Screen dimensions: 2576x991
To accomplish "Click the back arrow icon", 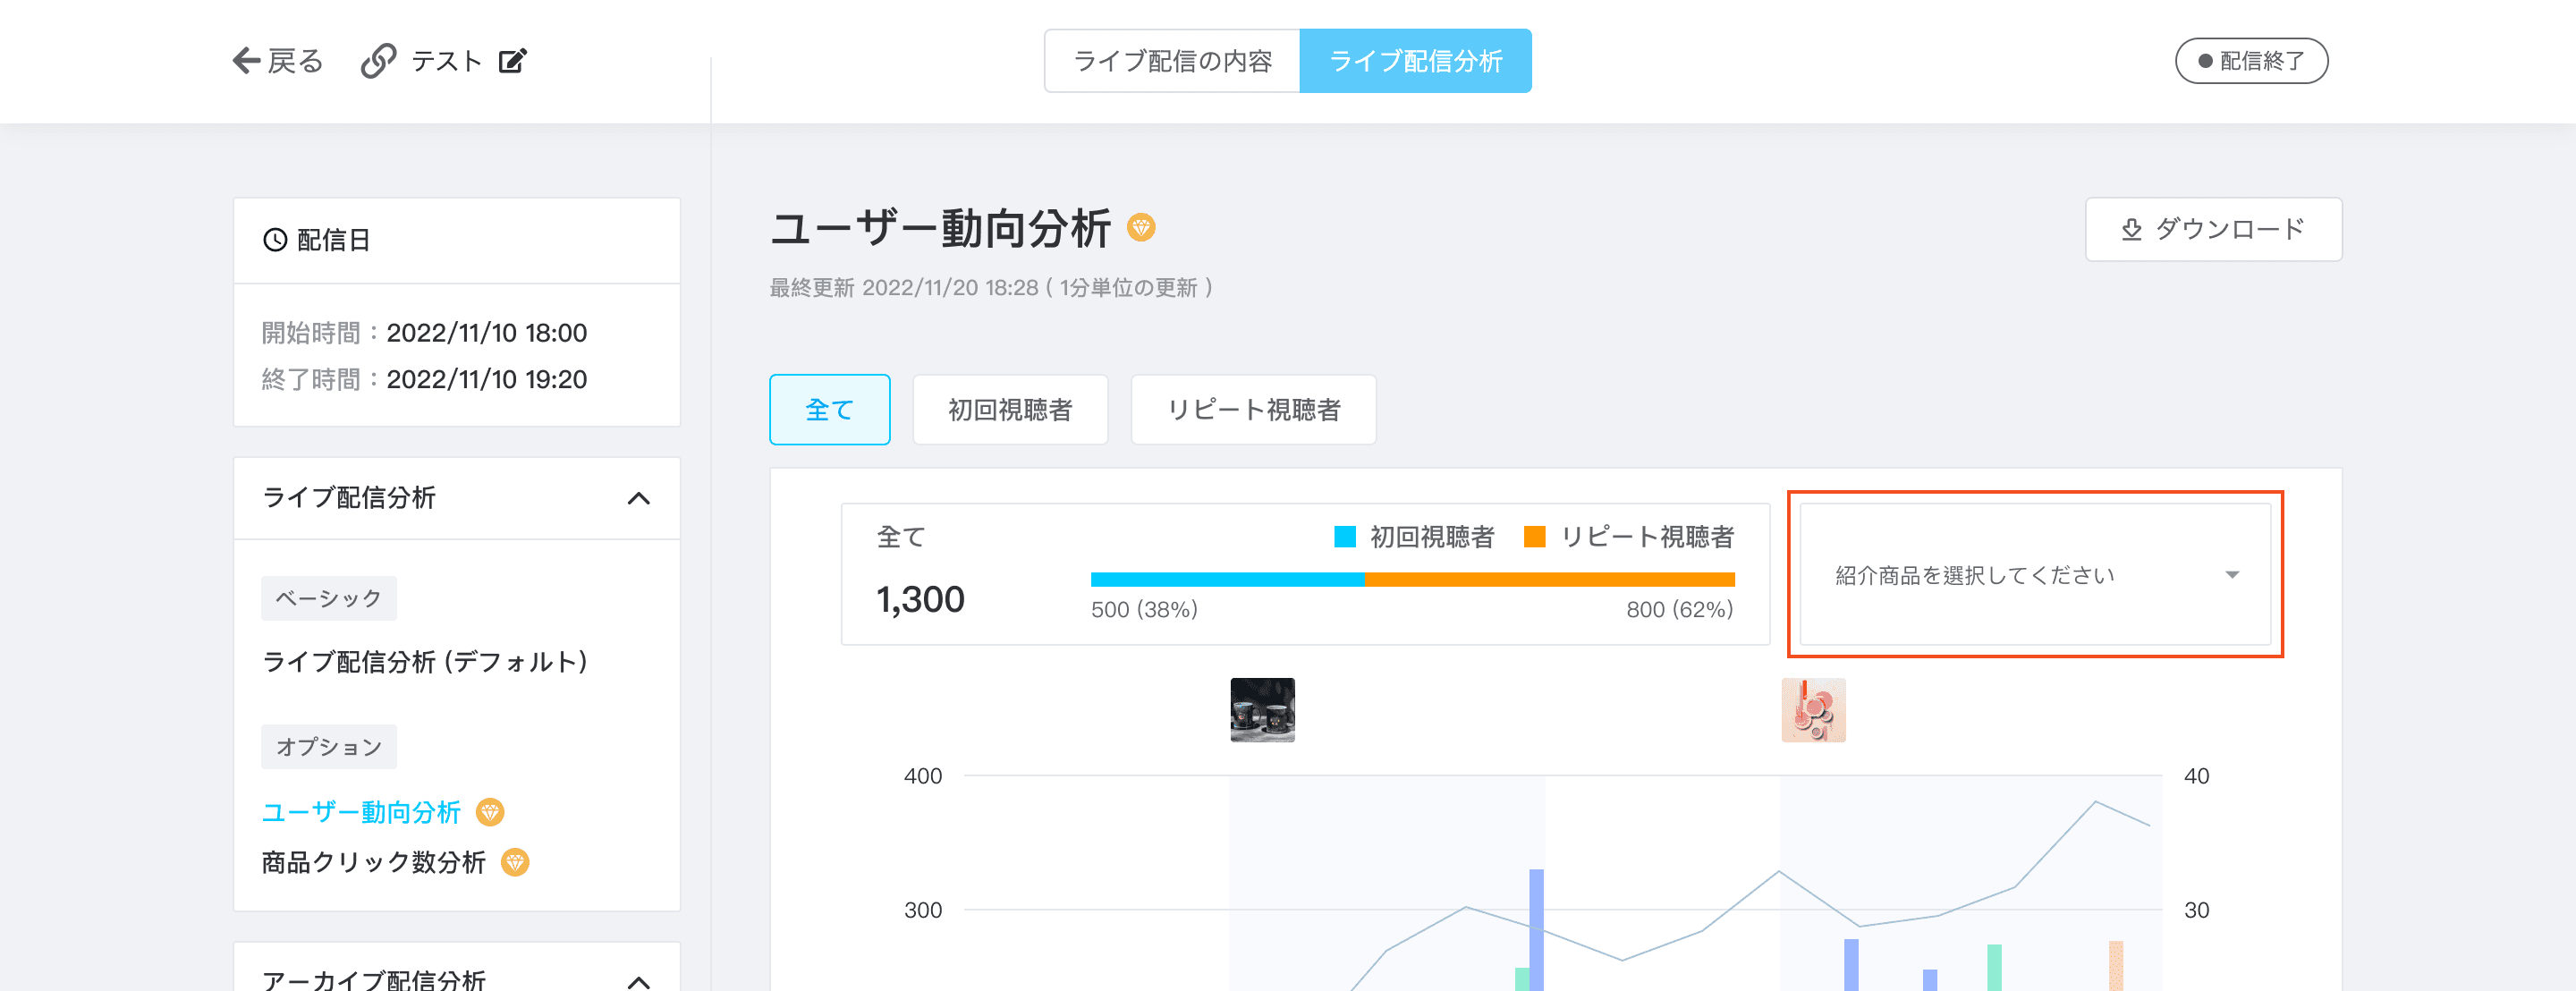I will coord(246,61).
